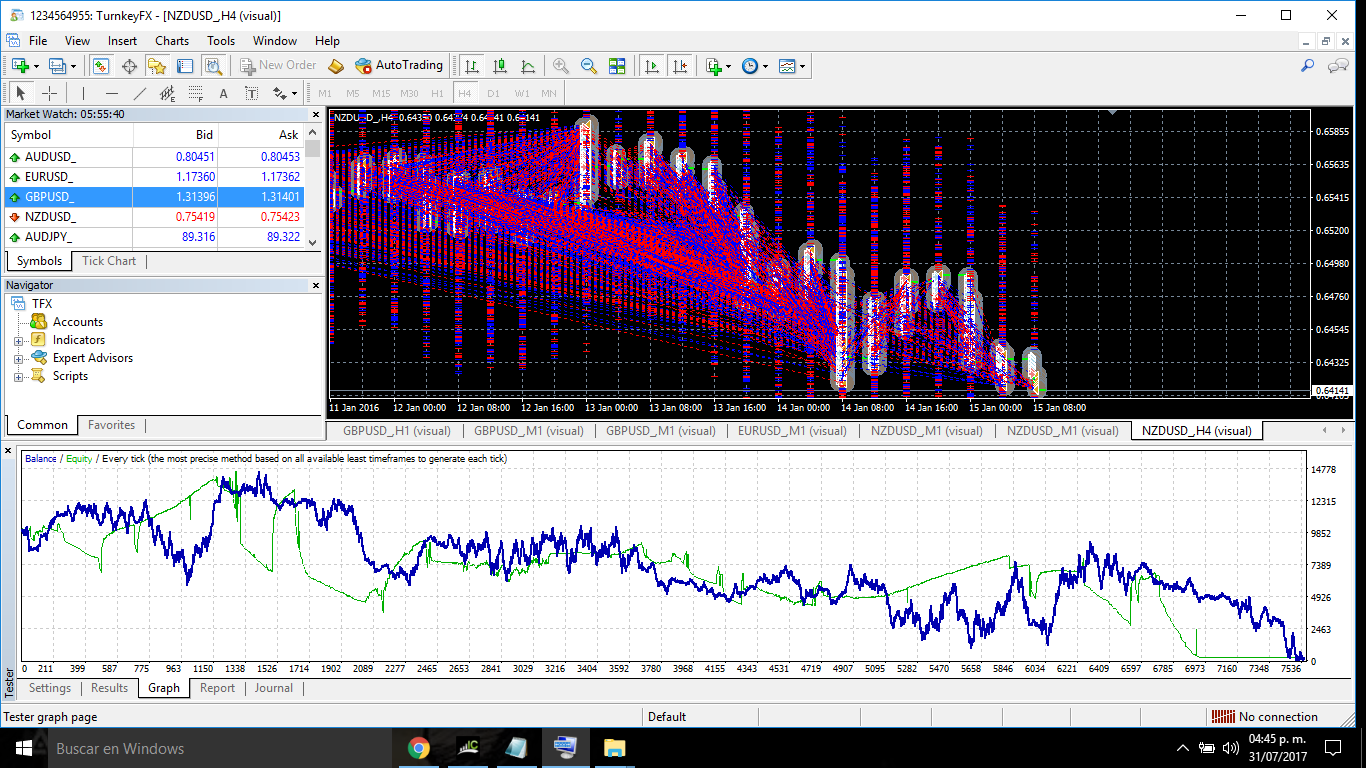Toggle the W1 timeframe button
Screen dimensions: 1366x768
pos(521,93)
